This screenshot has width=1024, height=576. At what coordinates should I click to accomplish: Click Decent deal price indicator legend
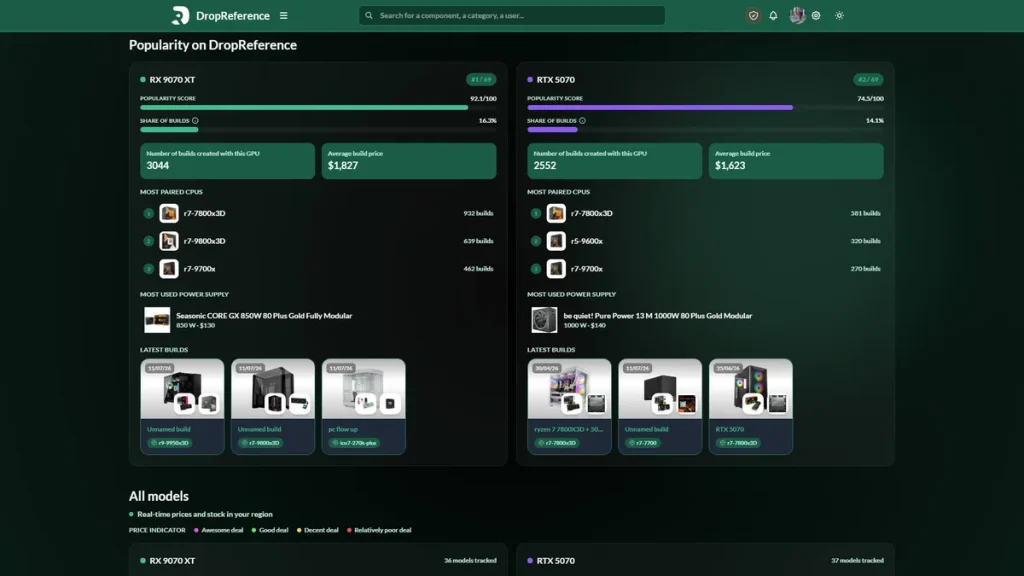[317, 530]
